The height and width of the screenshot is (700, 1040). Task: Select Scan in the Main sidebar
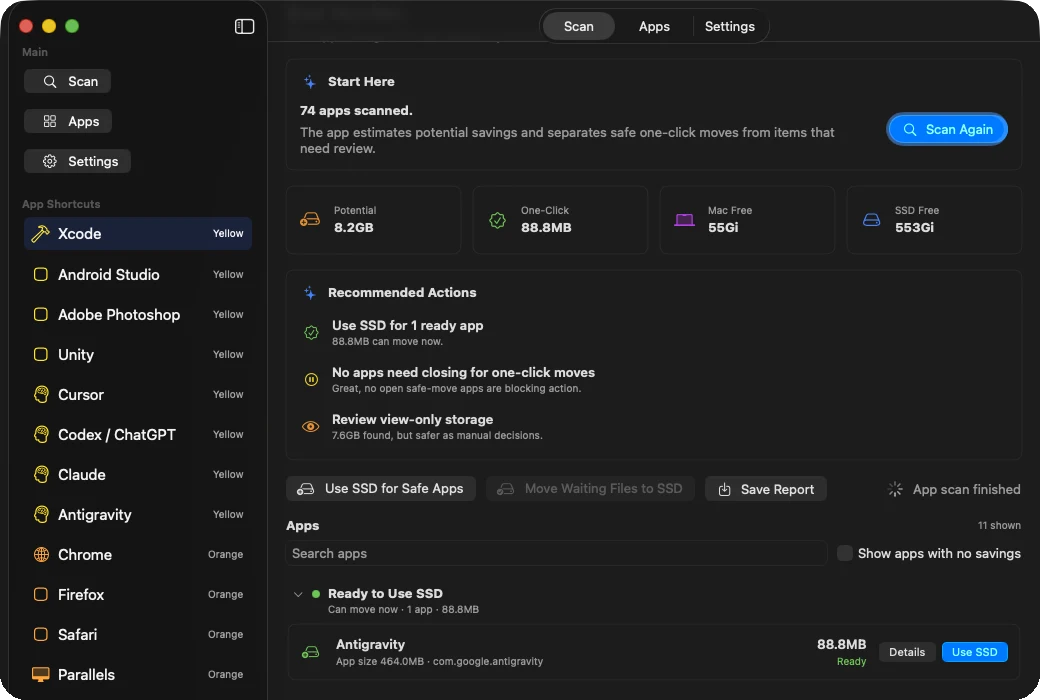tap(68, 82)
